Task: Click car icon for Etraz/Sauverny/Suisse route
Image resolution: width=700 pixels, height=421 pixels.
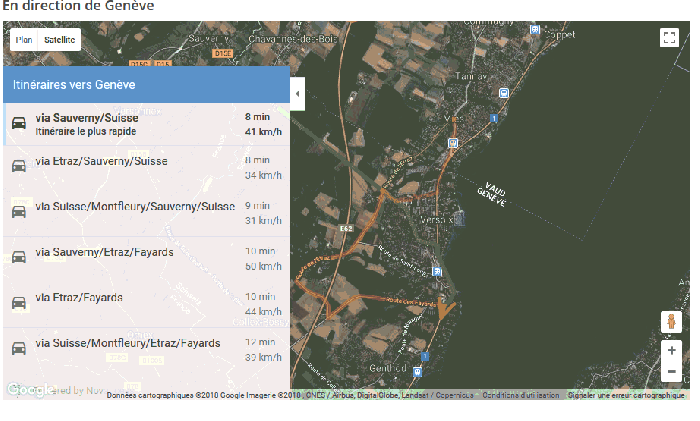Action: [x=19, y=167]
